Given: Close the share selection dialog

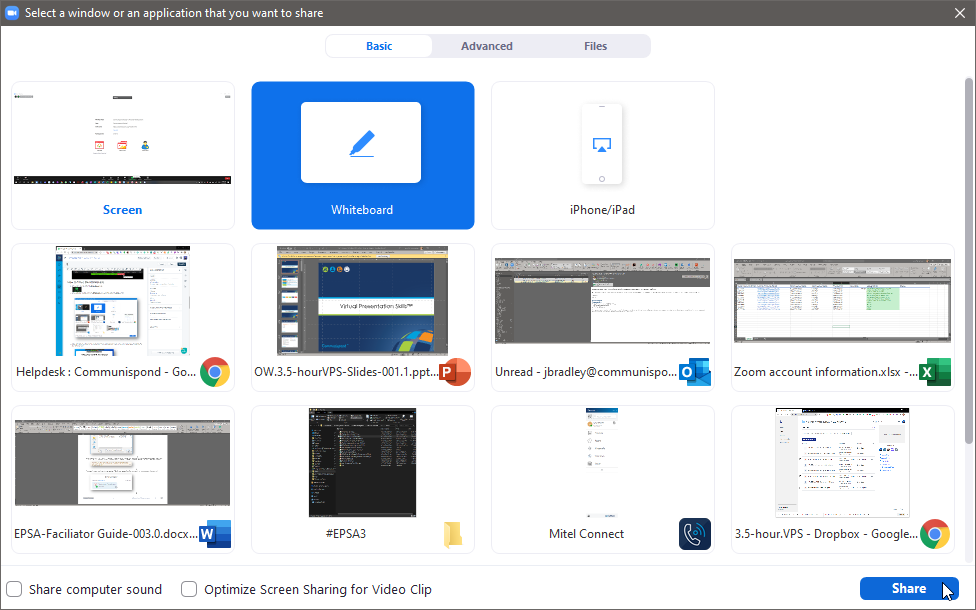Looking at the screenshot, I should point(960,12).
